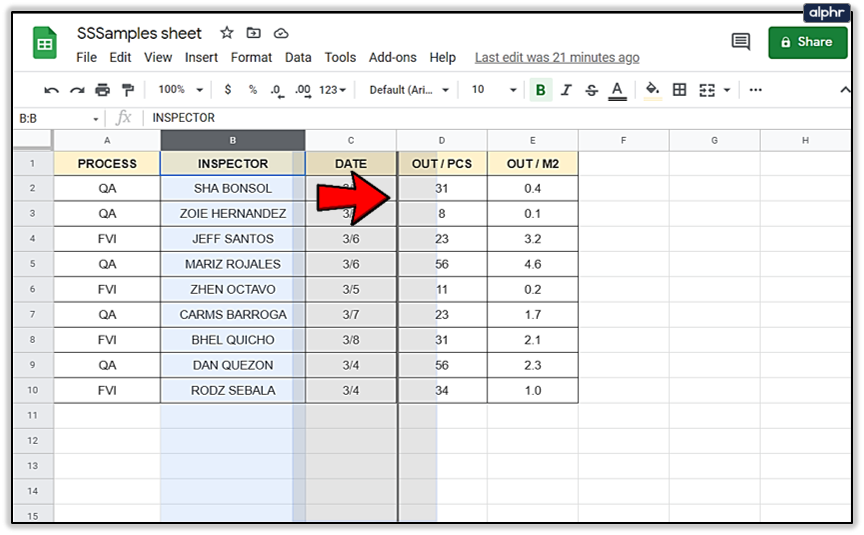This screenshot has width=864, height=535.
Task: Click the move to folder icon
Action: [254, 34]
